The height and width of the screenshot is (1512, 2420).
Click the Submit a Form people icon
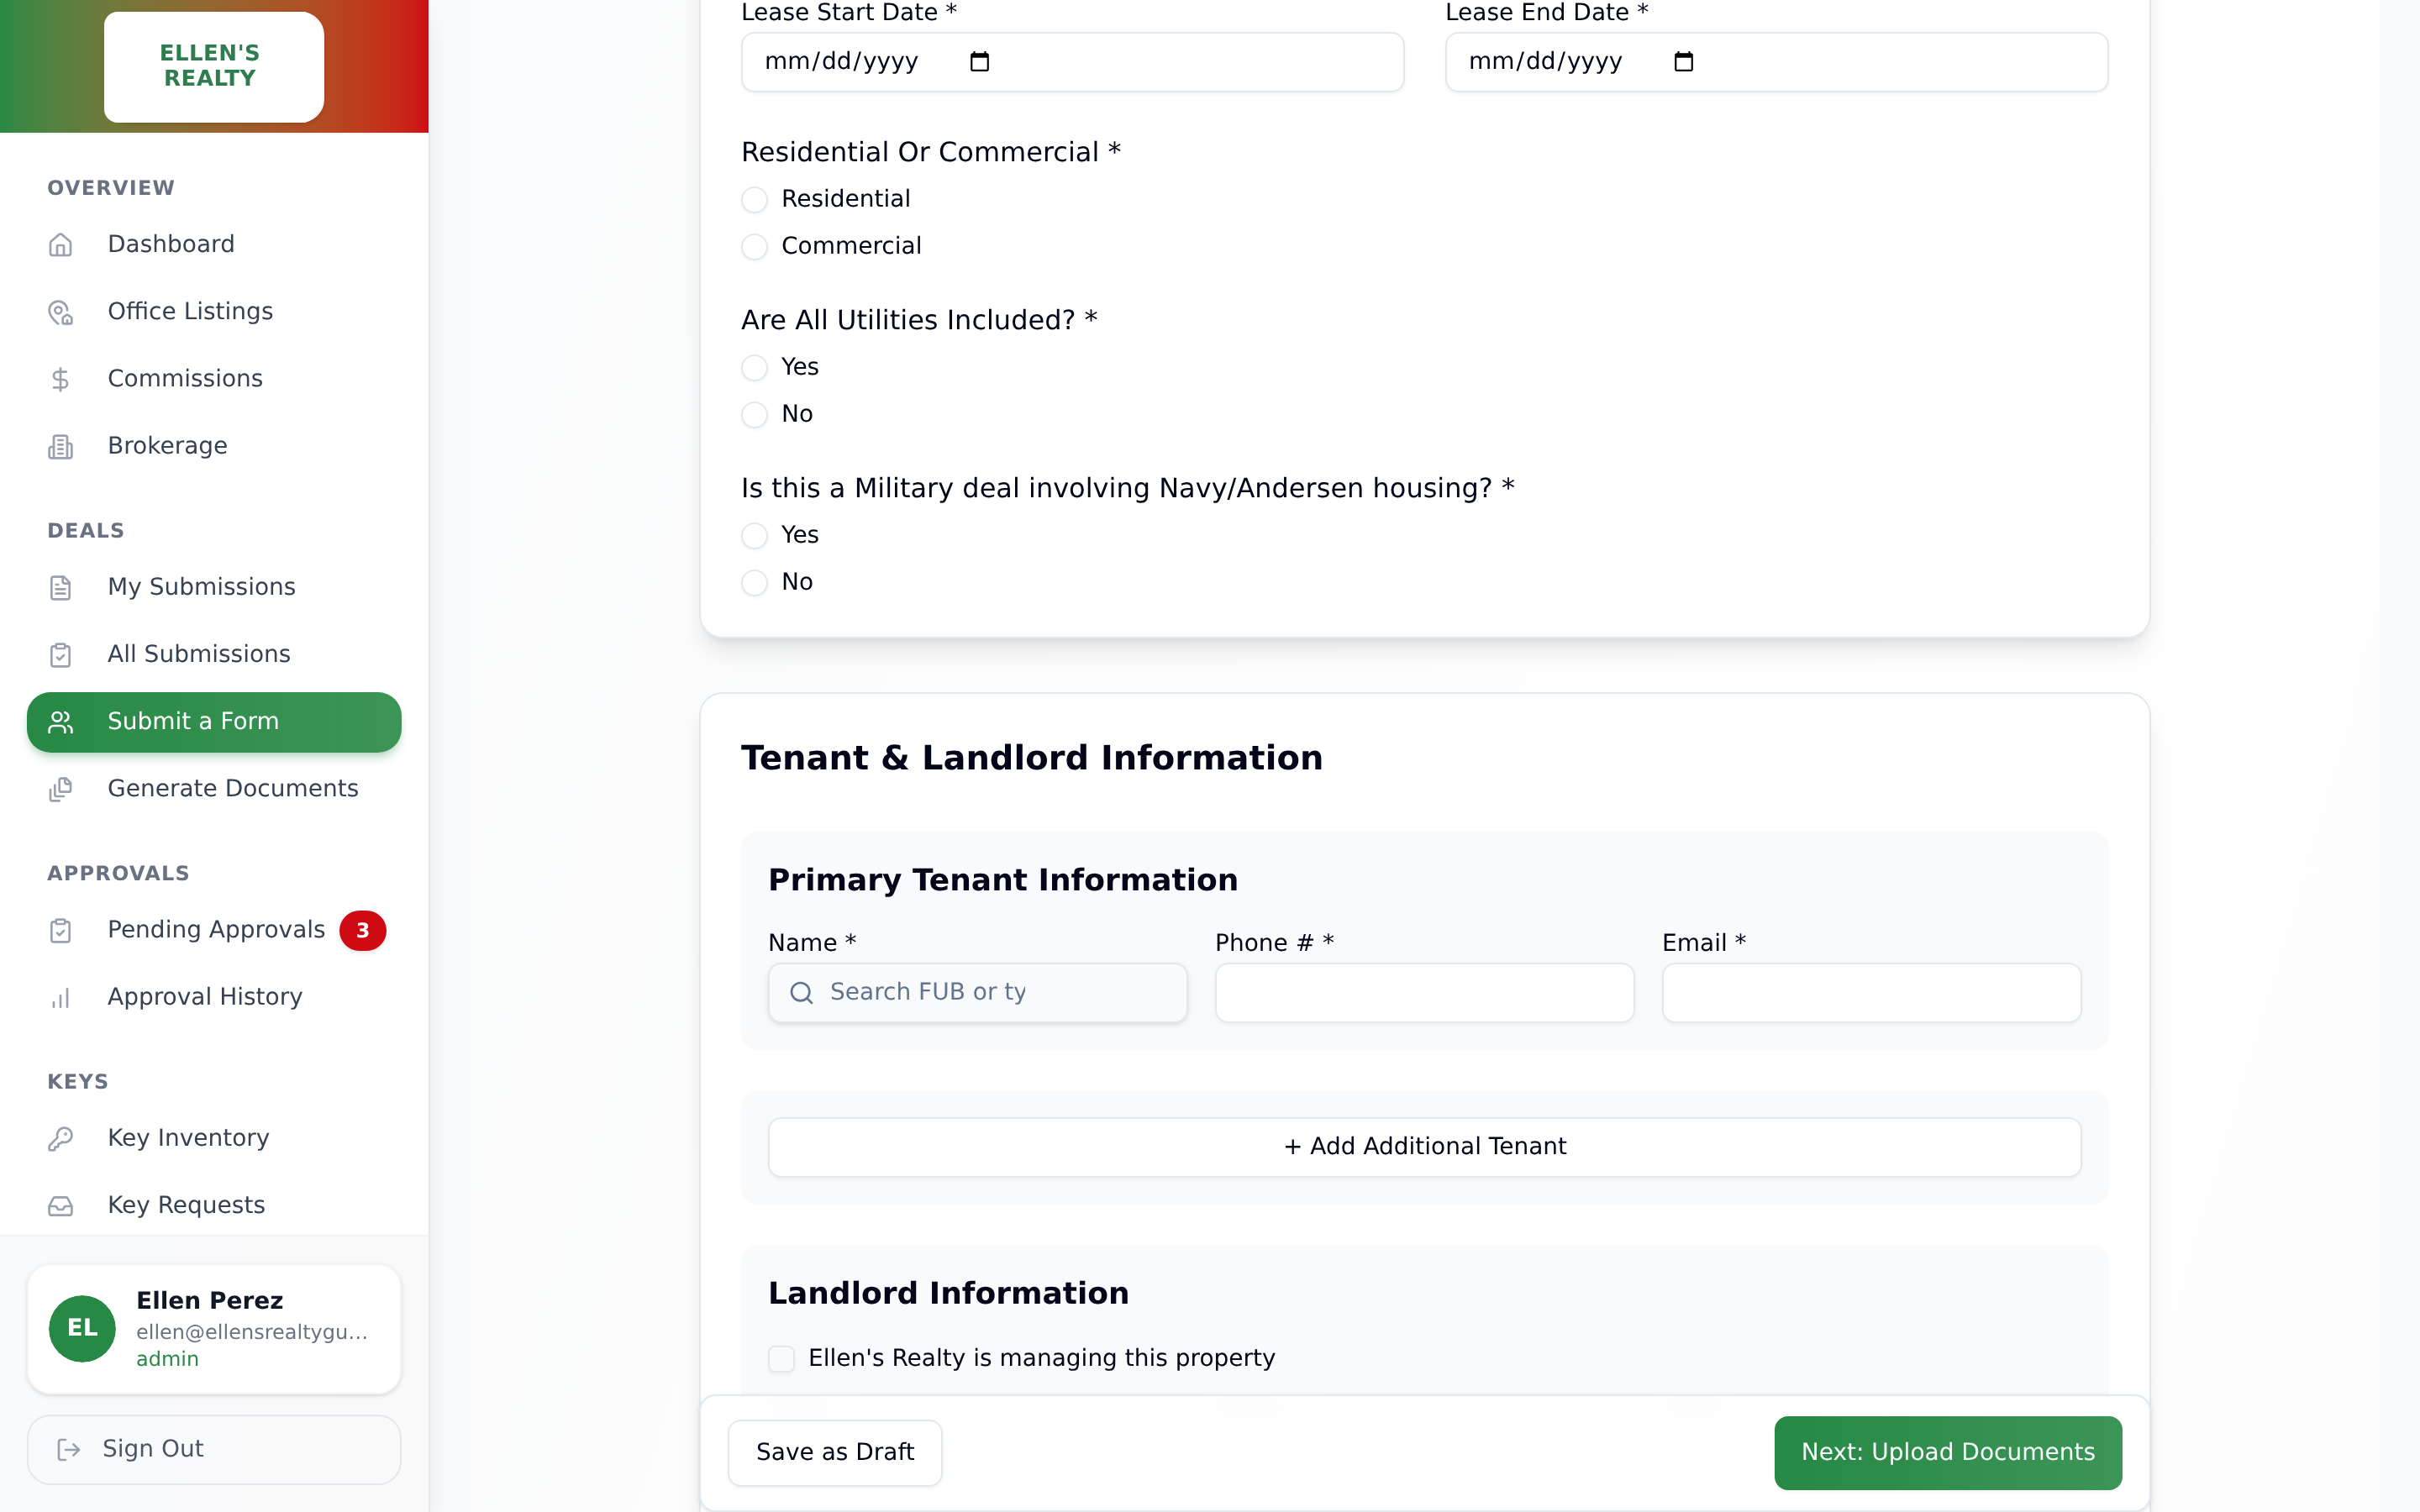click(61, 722)
